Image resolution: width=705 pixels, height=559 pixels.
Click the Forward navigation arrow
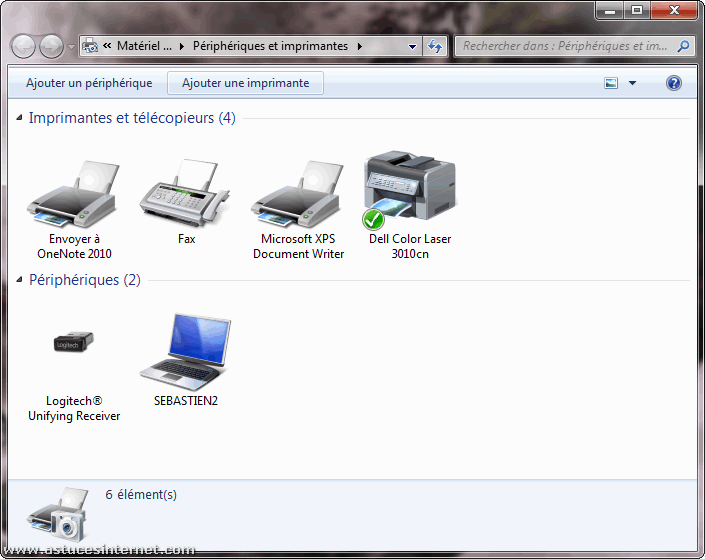tap(51, 46)
